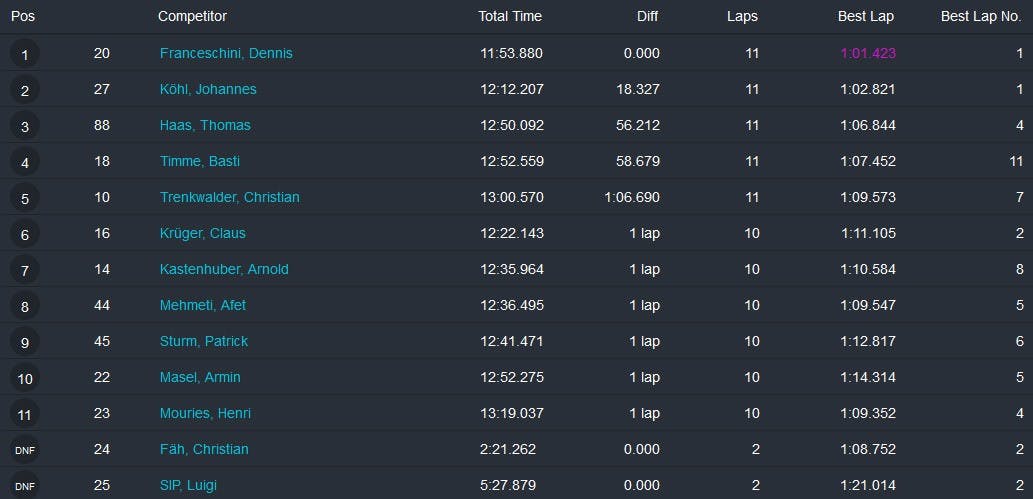Click the purple fastest lap time 1:01.423
Viewport: 1033px width, 499px height.
(x=868, y=53)
